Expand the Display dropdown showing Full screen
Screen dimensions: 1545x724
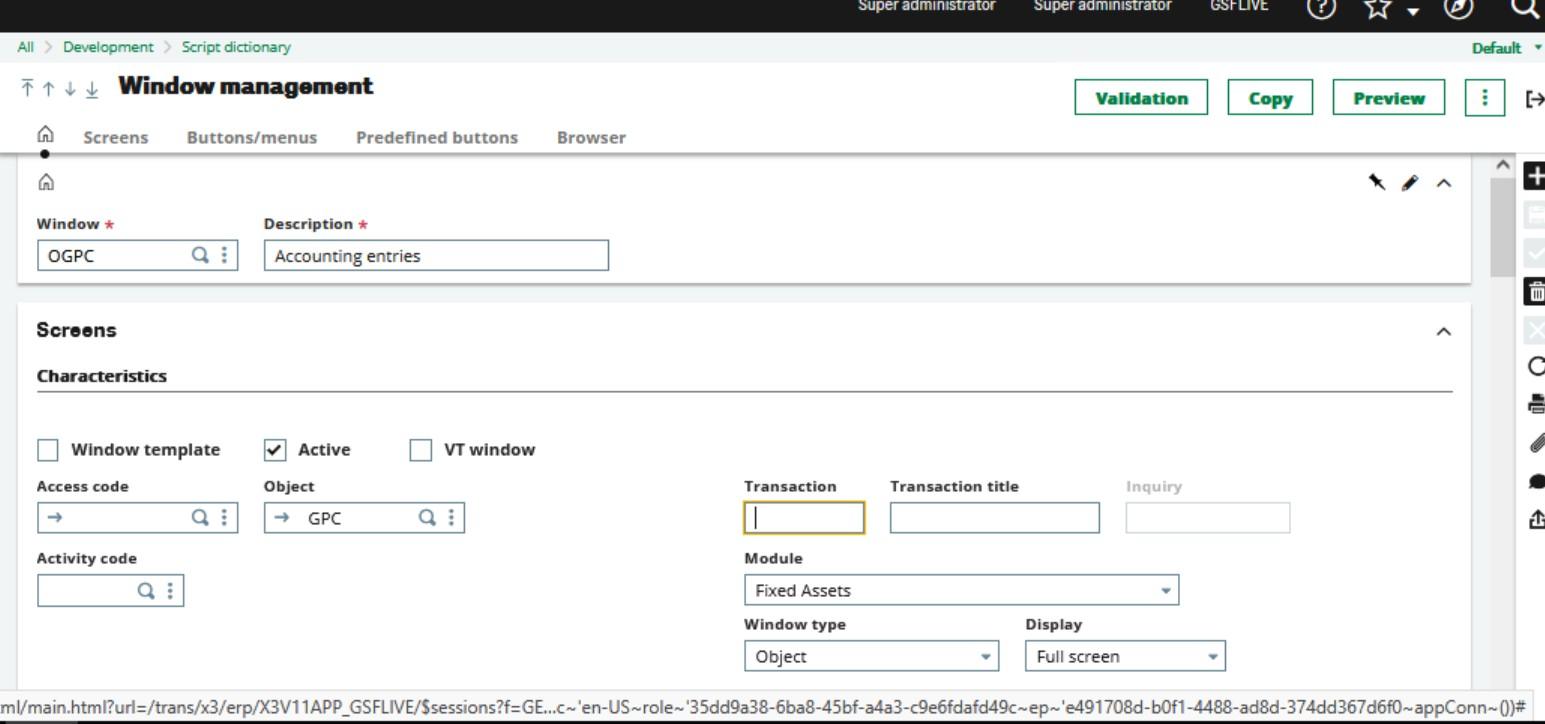pos(1124,657)
